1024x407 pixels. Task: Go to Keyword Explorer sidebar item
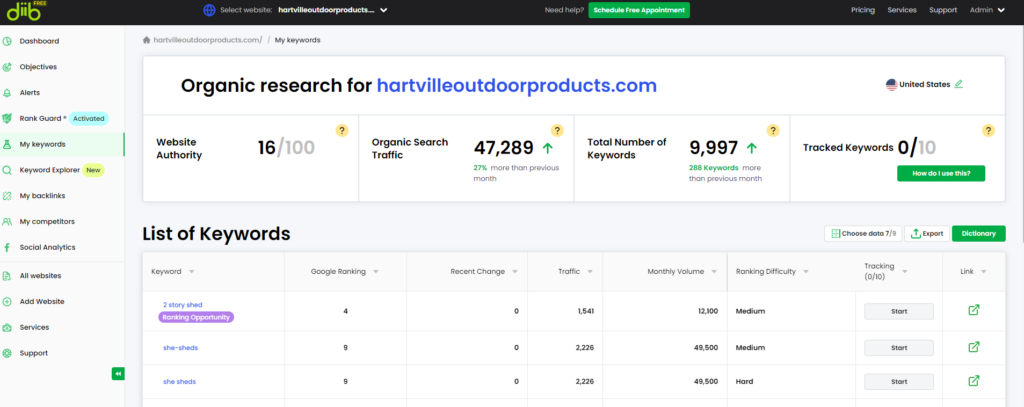[62, 170]
